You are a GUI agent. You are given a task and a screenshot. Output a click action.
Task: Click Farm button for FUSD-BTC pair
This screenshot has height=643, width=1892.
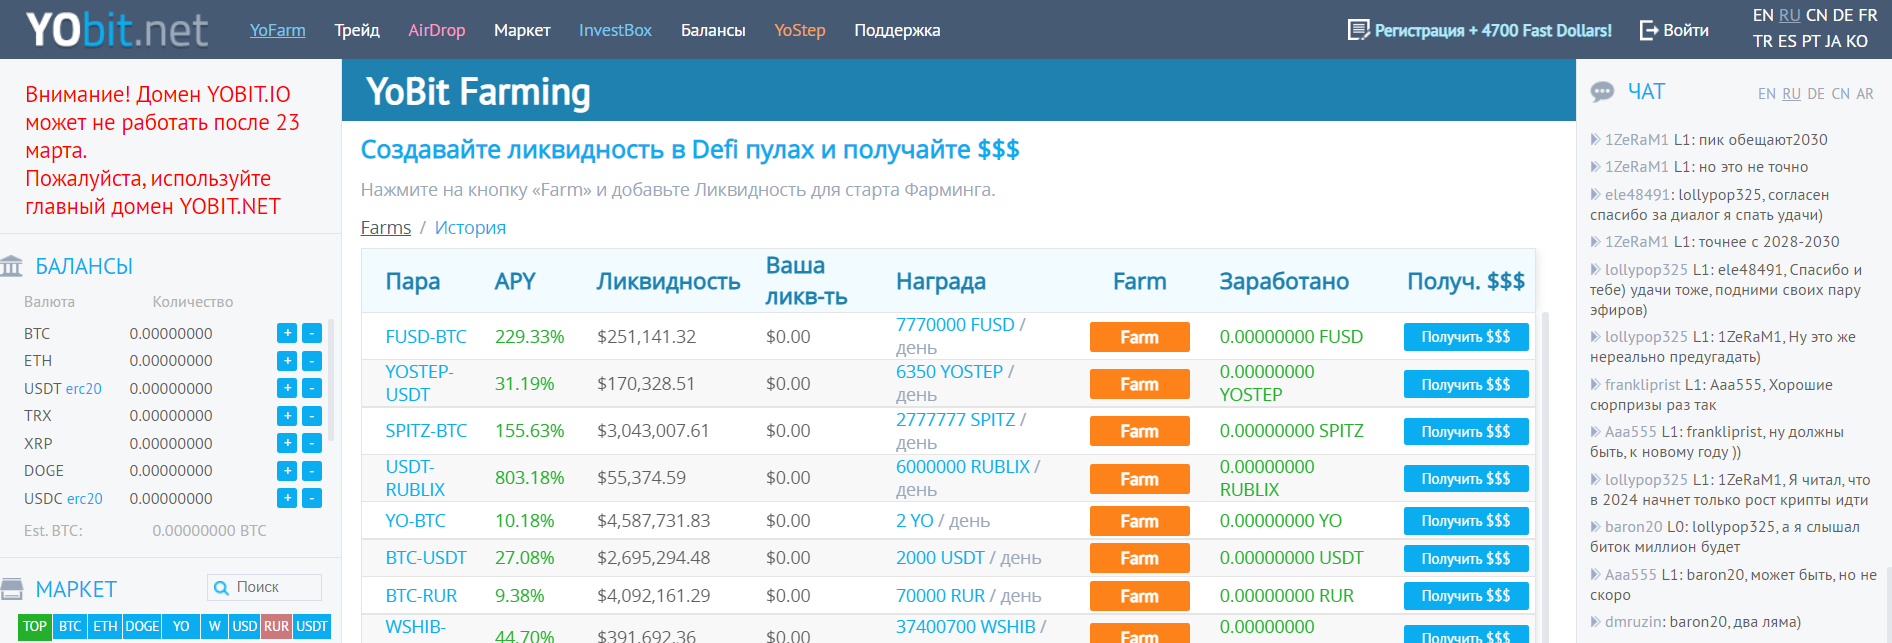(1139, 337)
